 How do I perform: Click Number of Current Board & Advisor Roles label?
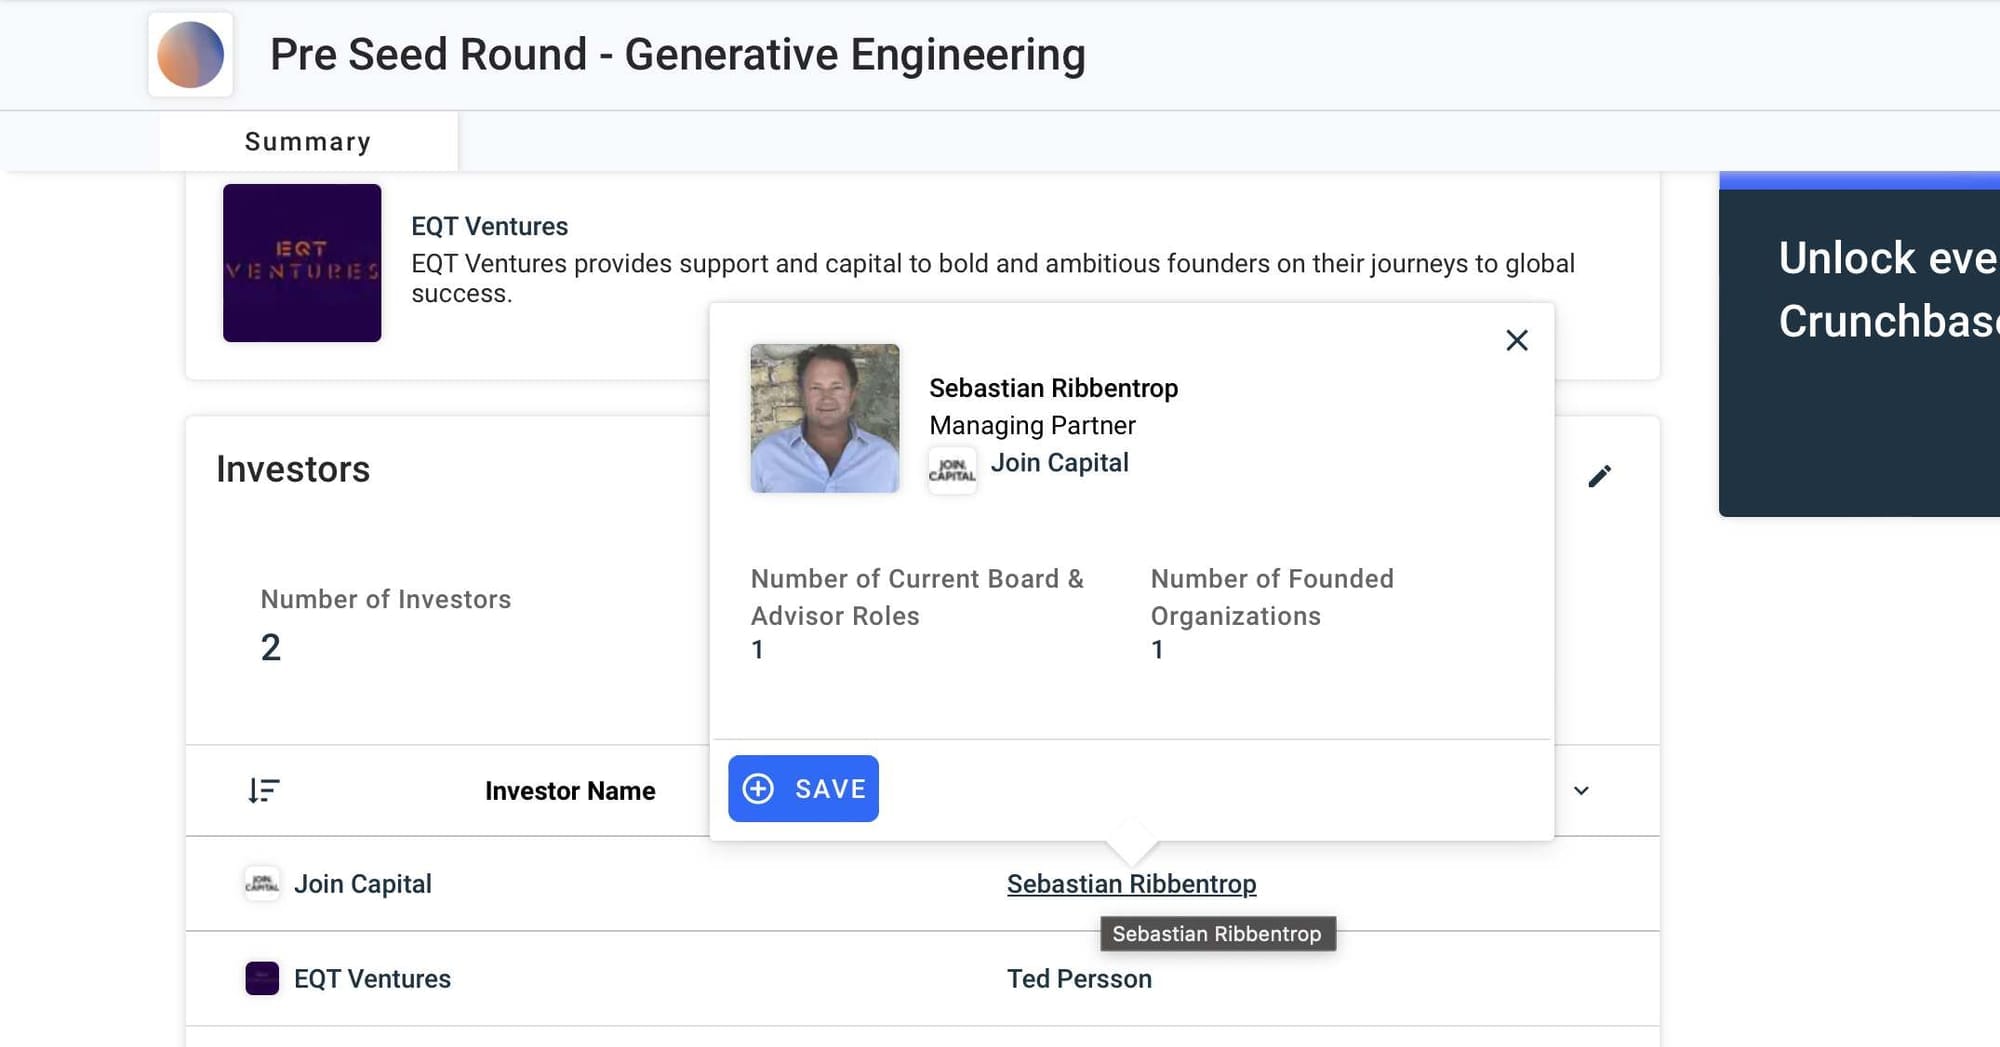(x=917, y=597)
